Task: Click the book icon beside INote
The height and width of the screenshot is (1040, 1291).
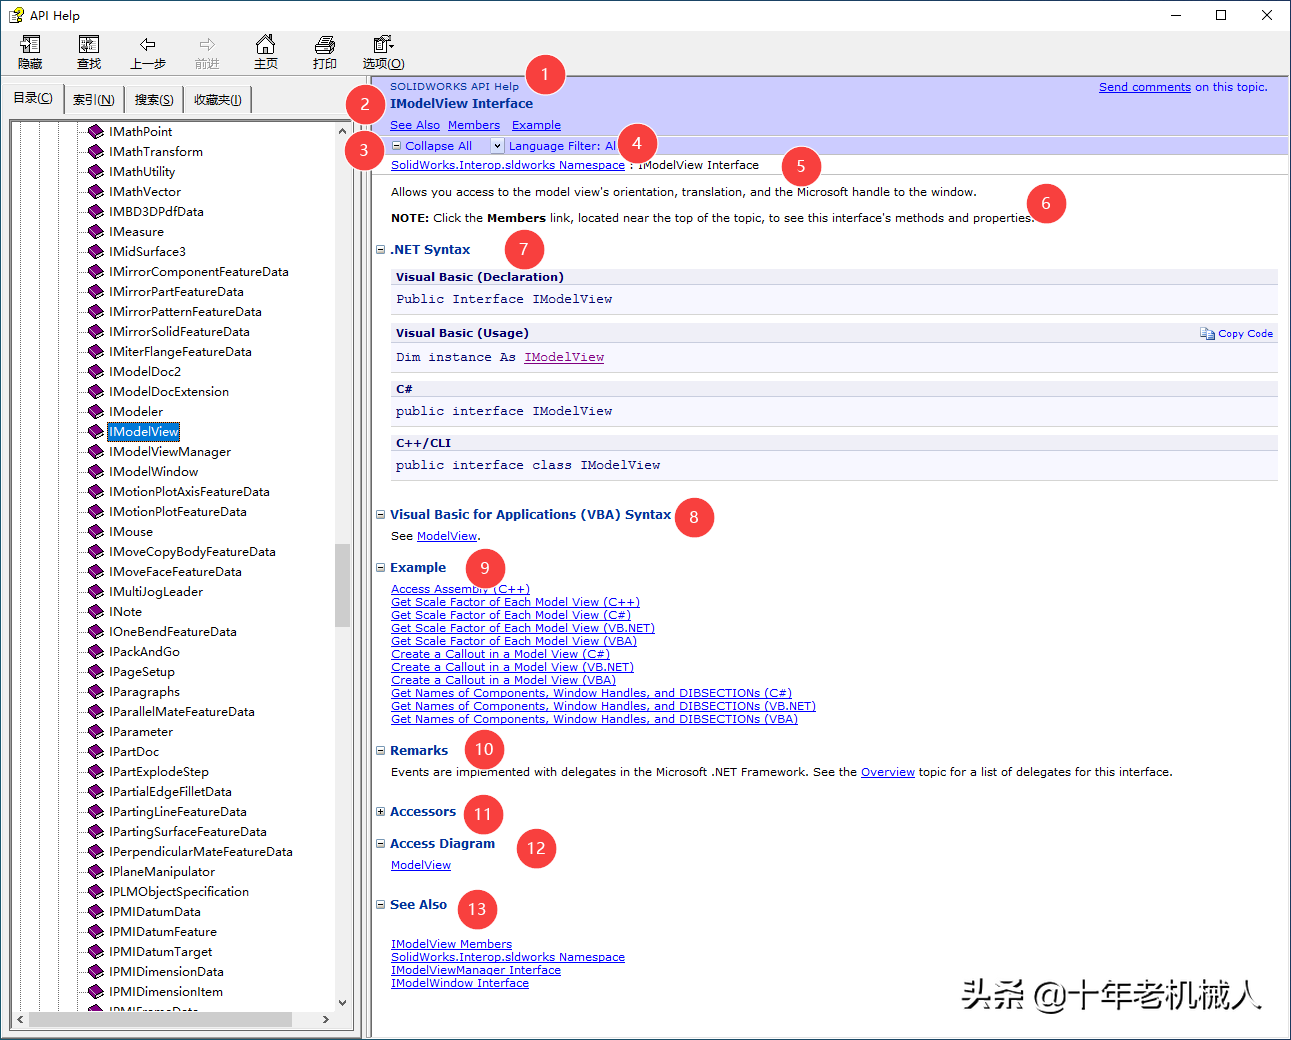Action: coord(96,611)
